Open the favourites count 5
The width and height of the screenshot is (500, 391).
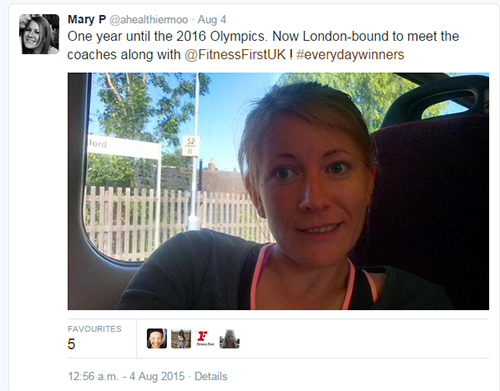click(71, 344)
